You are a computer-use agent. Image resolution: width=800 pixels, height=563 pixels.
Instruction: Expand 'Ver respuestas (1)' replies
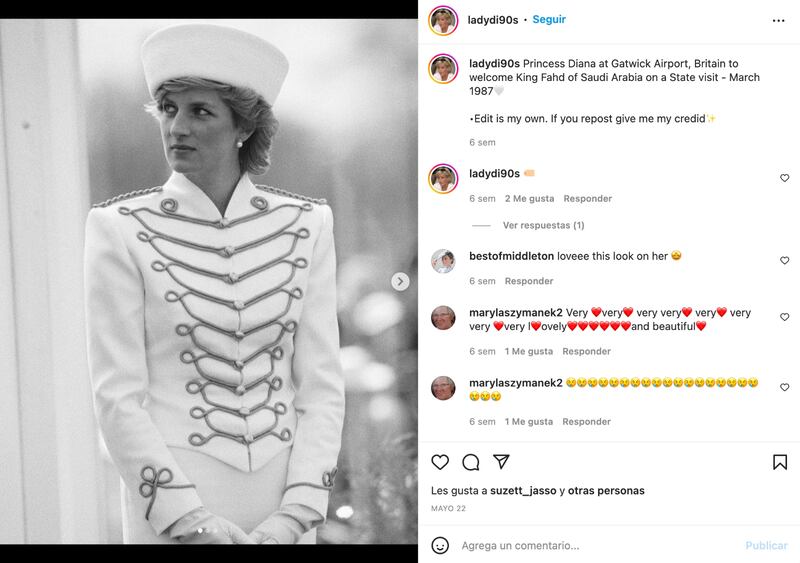pyautogui.click(x=543, y=226)
